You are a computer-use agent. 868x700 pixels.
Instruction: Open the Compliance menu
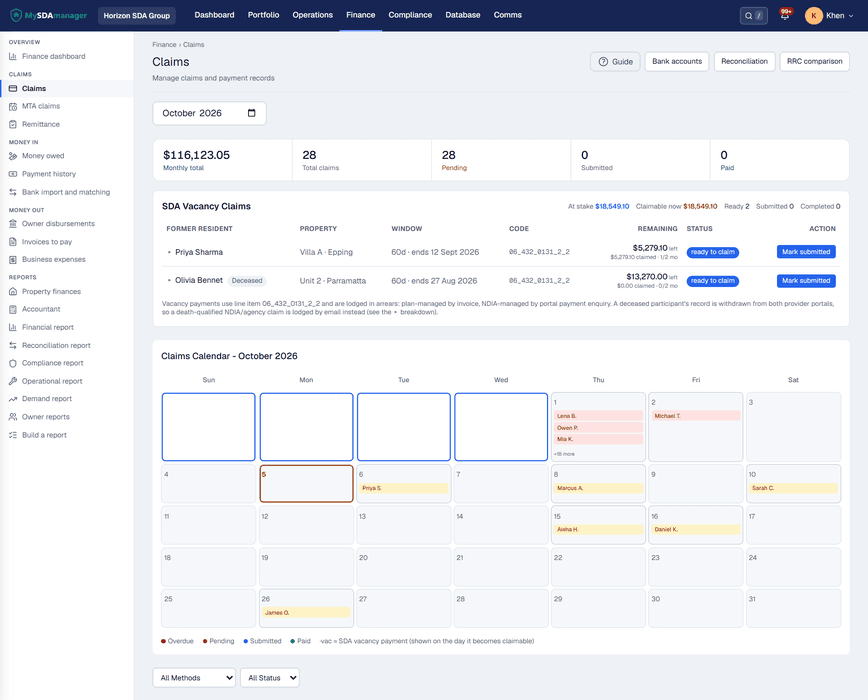point(410,15)
